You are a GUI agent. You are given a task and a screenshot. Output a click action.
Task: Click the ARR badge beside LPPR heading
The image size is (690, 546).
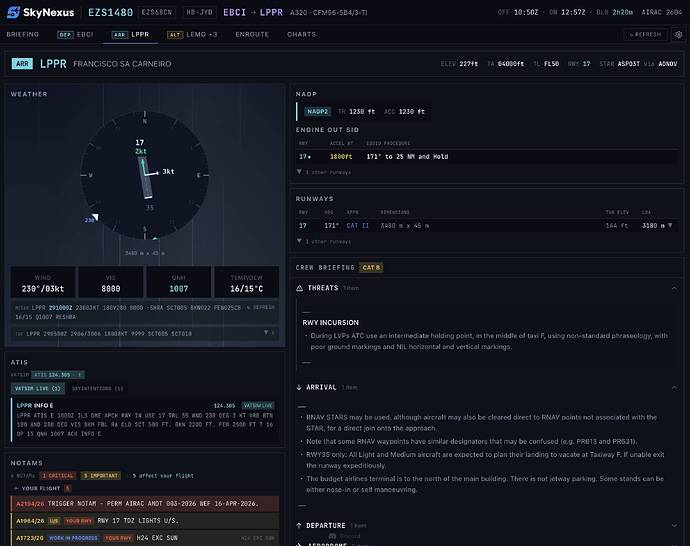(22, 64)
